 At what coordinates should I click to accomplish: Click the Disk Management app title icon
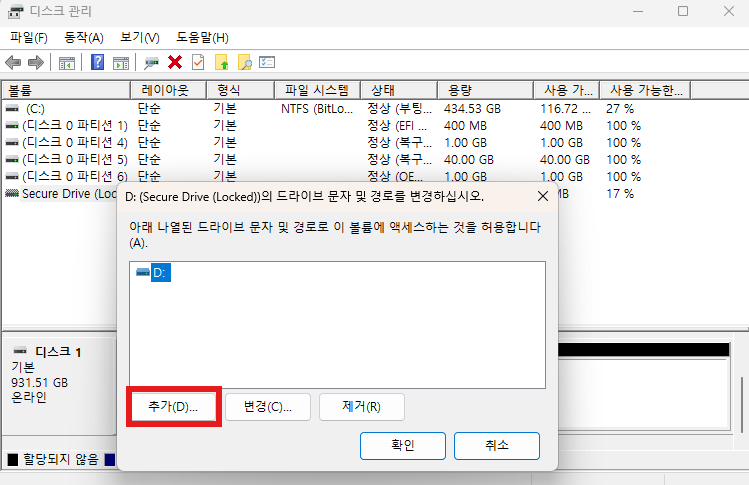pos(15,11)
